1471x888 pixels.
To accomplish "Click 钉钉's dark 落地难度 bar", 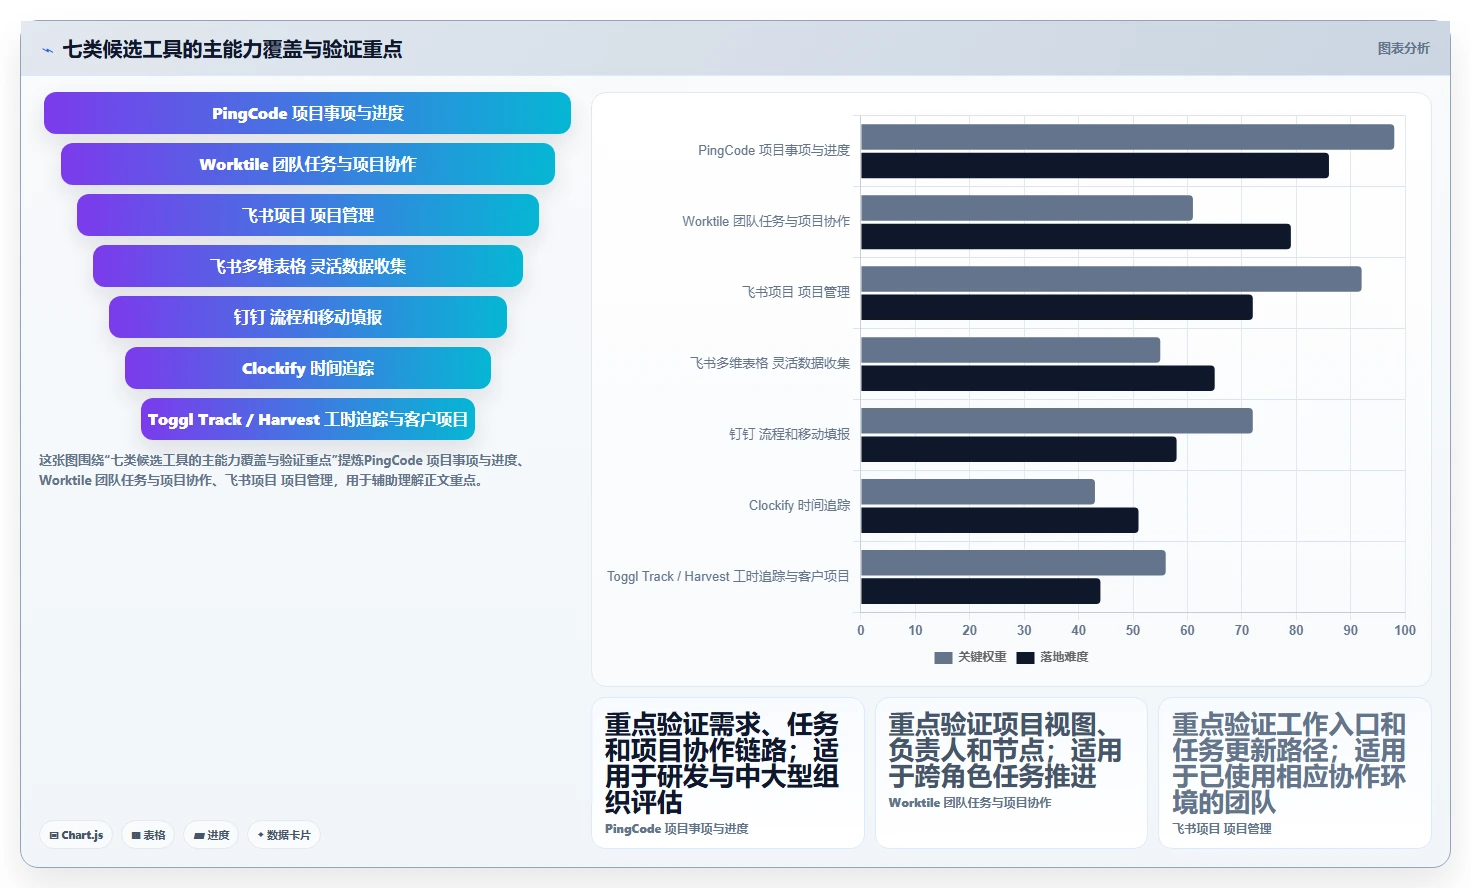I will [x=1019, y=450].
